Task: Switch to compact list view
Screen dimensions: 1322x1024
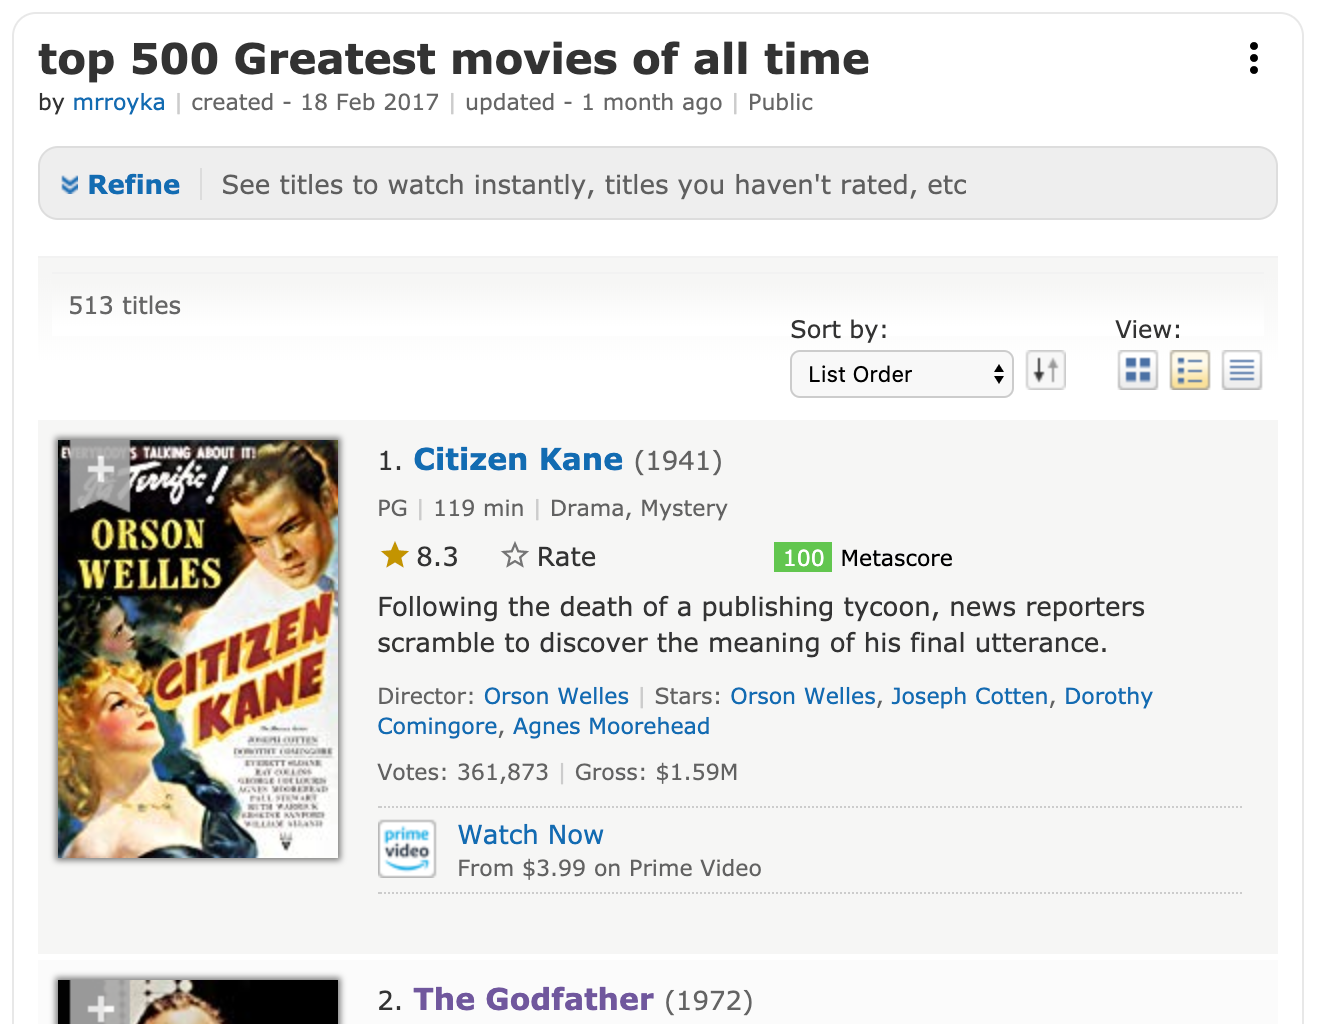Action: coord(1242,370)
